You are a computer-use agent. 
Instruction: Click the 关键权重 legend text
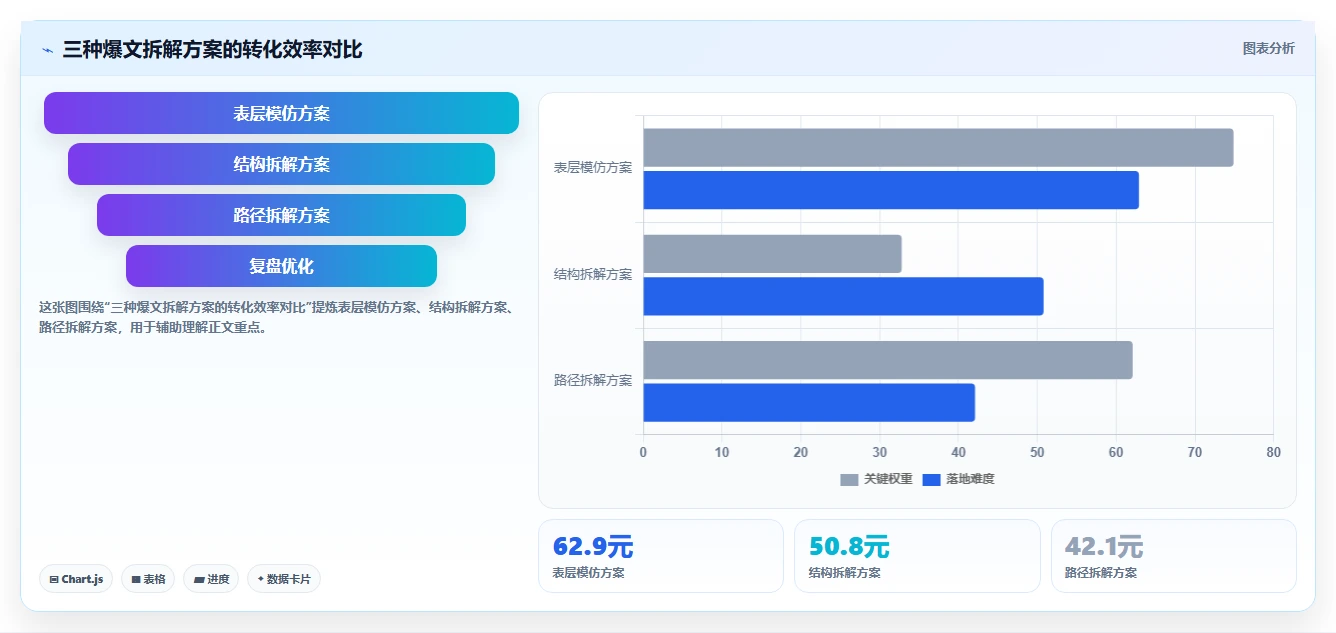pos(888,480)
